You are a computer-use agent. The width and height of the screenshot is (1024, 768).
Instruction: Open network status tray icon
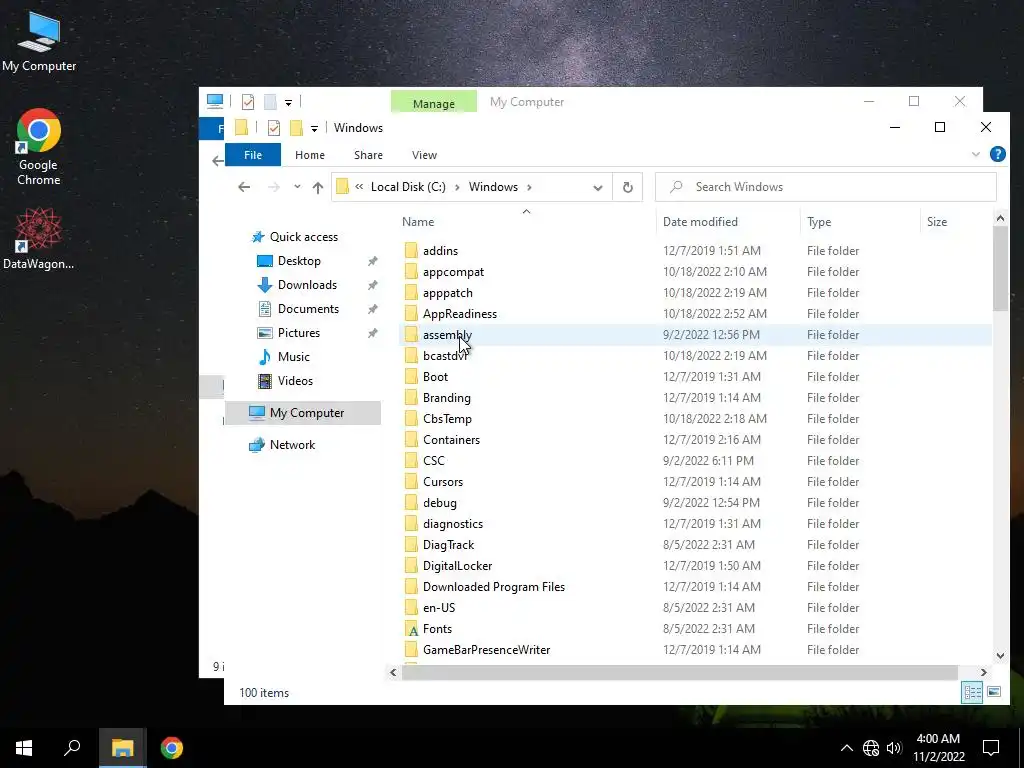click(x=871, y=748)
